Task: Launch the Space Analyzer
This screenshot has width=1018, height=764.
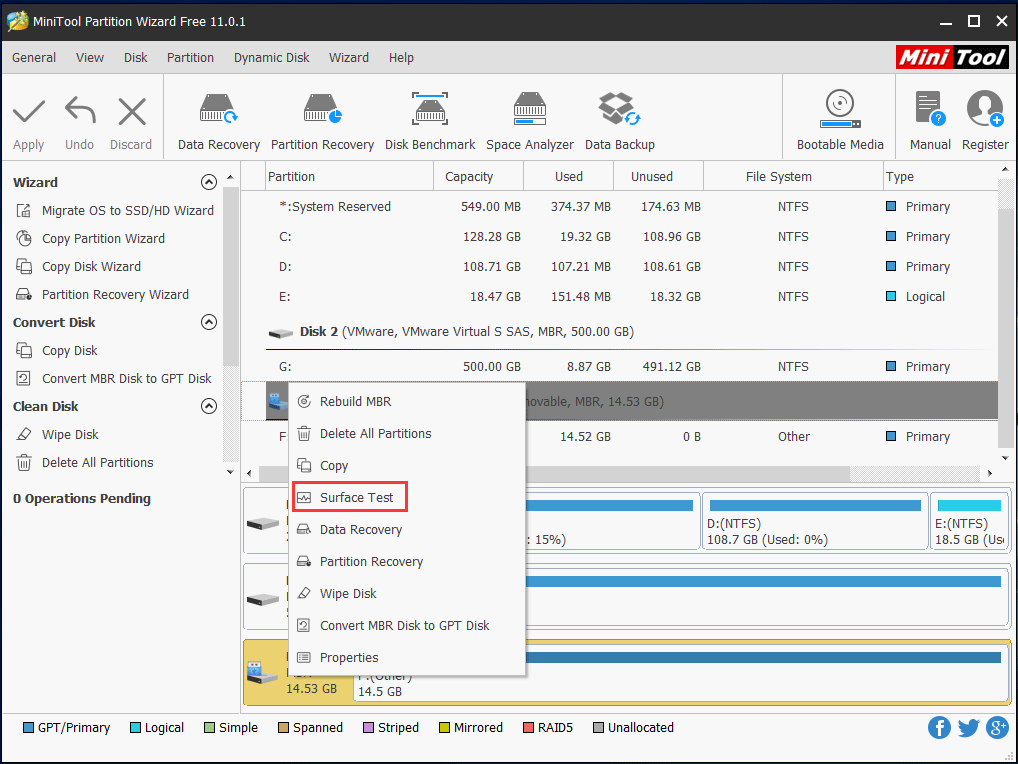Action: point(529,117)
